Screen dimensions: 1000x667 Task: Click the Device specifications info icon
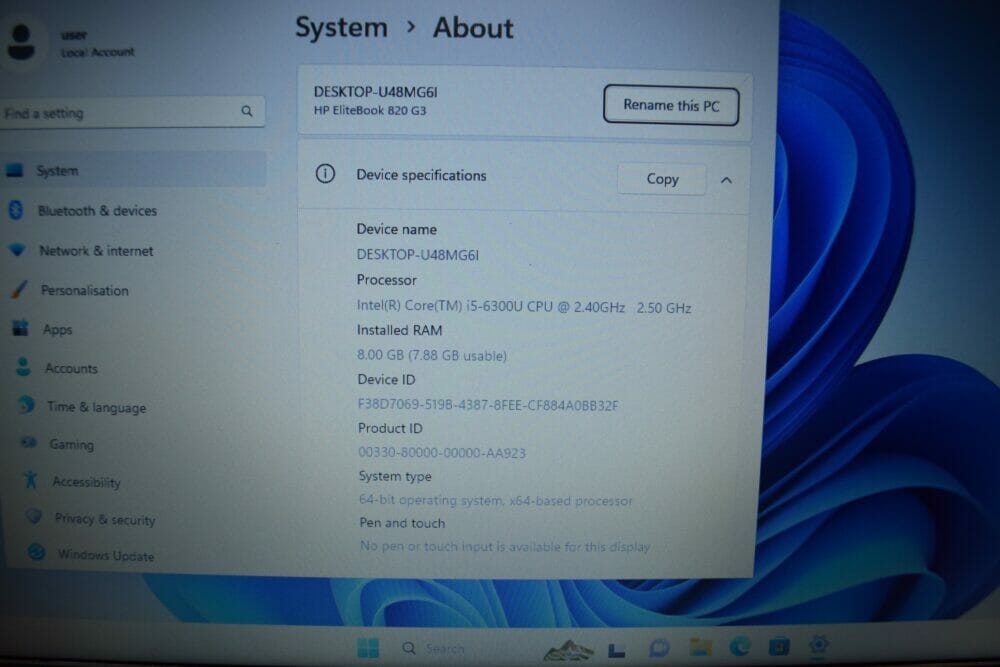click(325, 173)
